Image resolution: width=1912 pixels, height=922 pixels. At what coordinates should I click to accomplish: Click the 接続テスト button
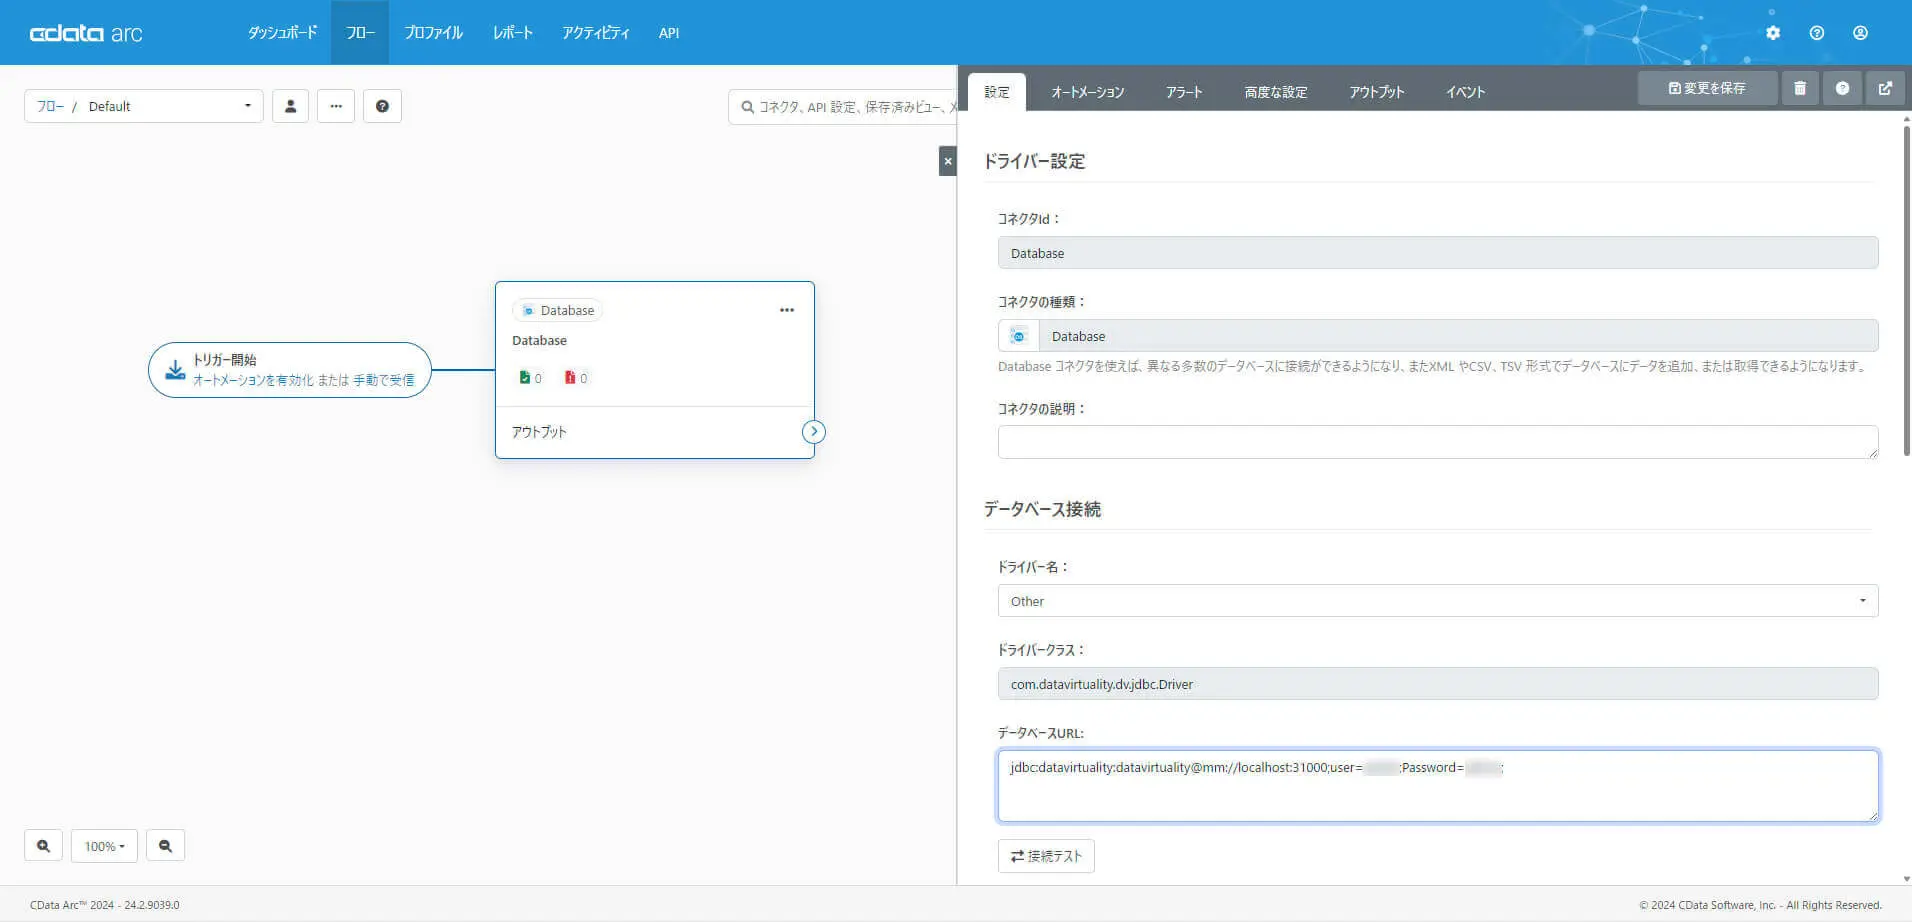tap(1046, 856)
